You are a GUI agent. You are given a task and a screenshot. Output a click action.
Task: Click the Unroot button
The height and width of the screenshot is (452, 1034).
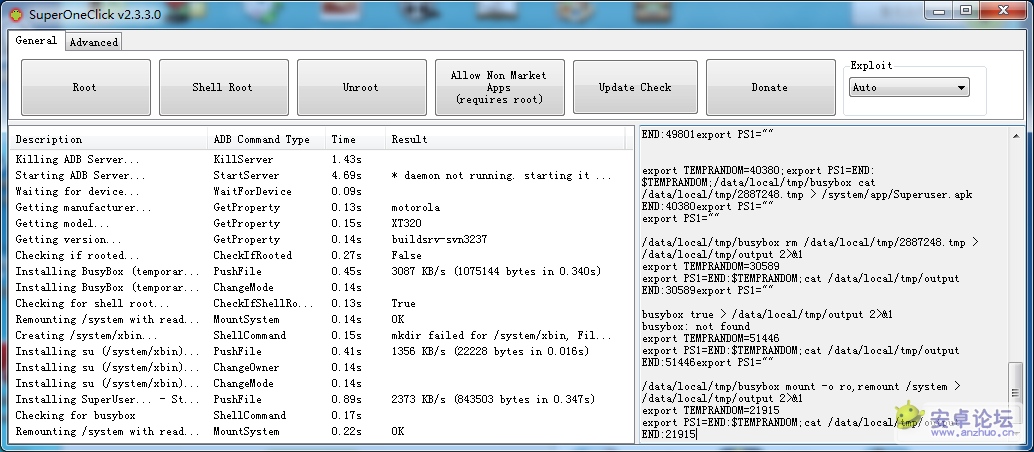point(361,87)
